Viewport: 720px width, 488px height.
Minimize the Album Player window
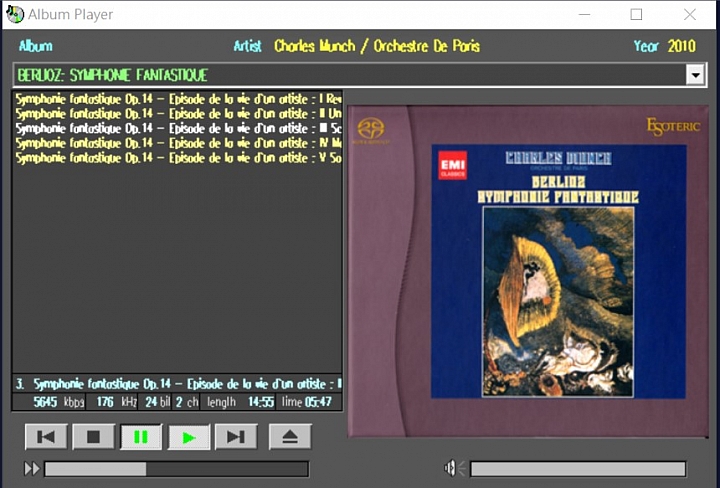(584, 14)
